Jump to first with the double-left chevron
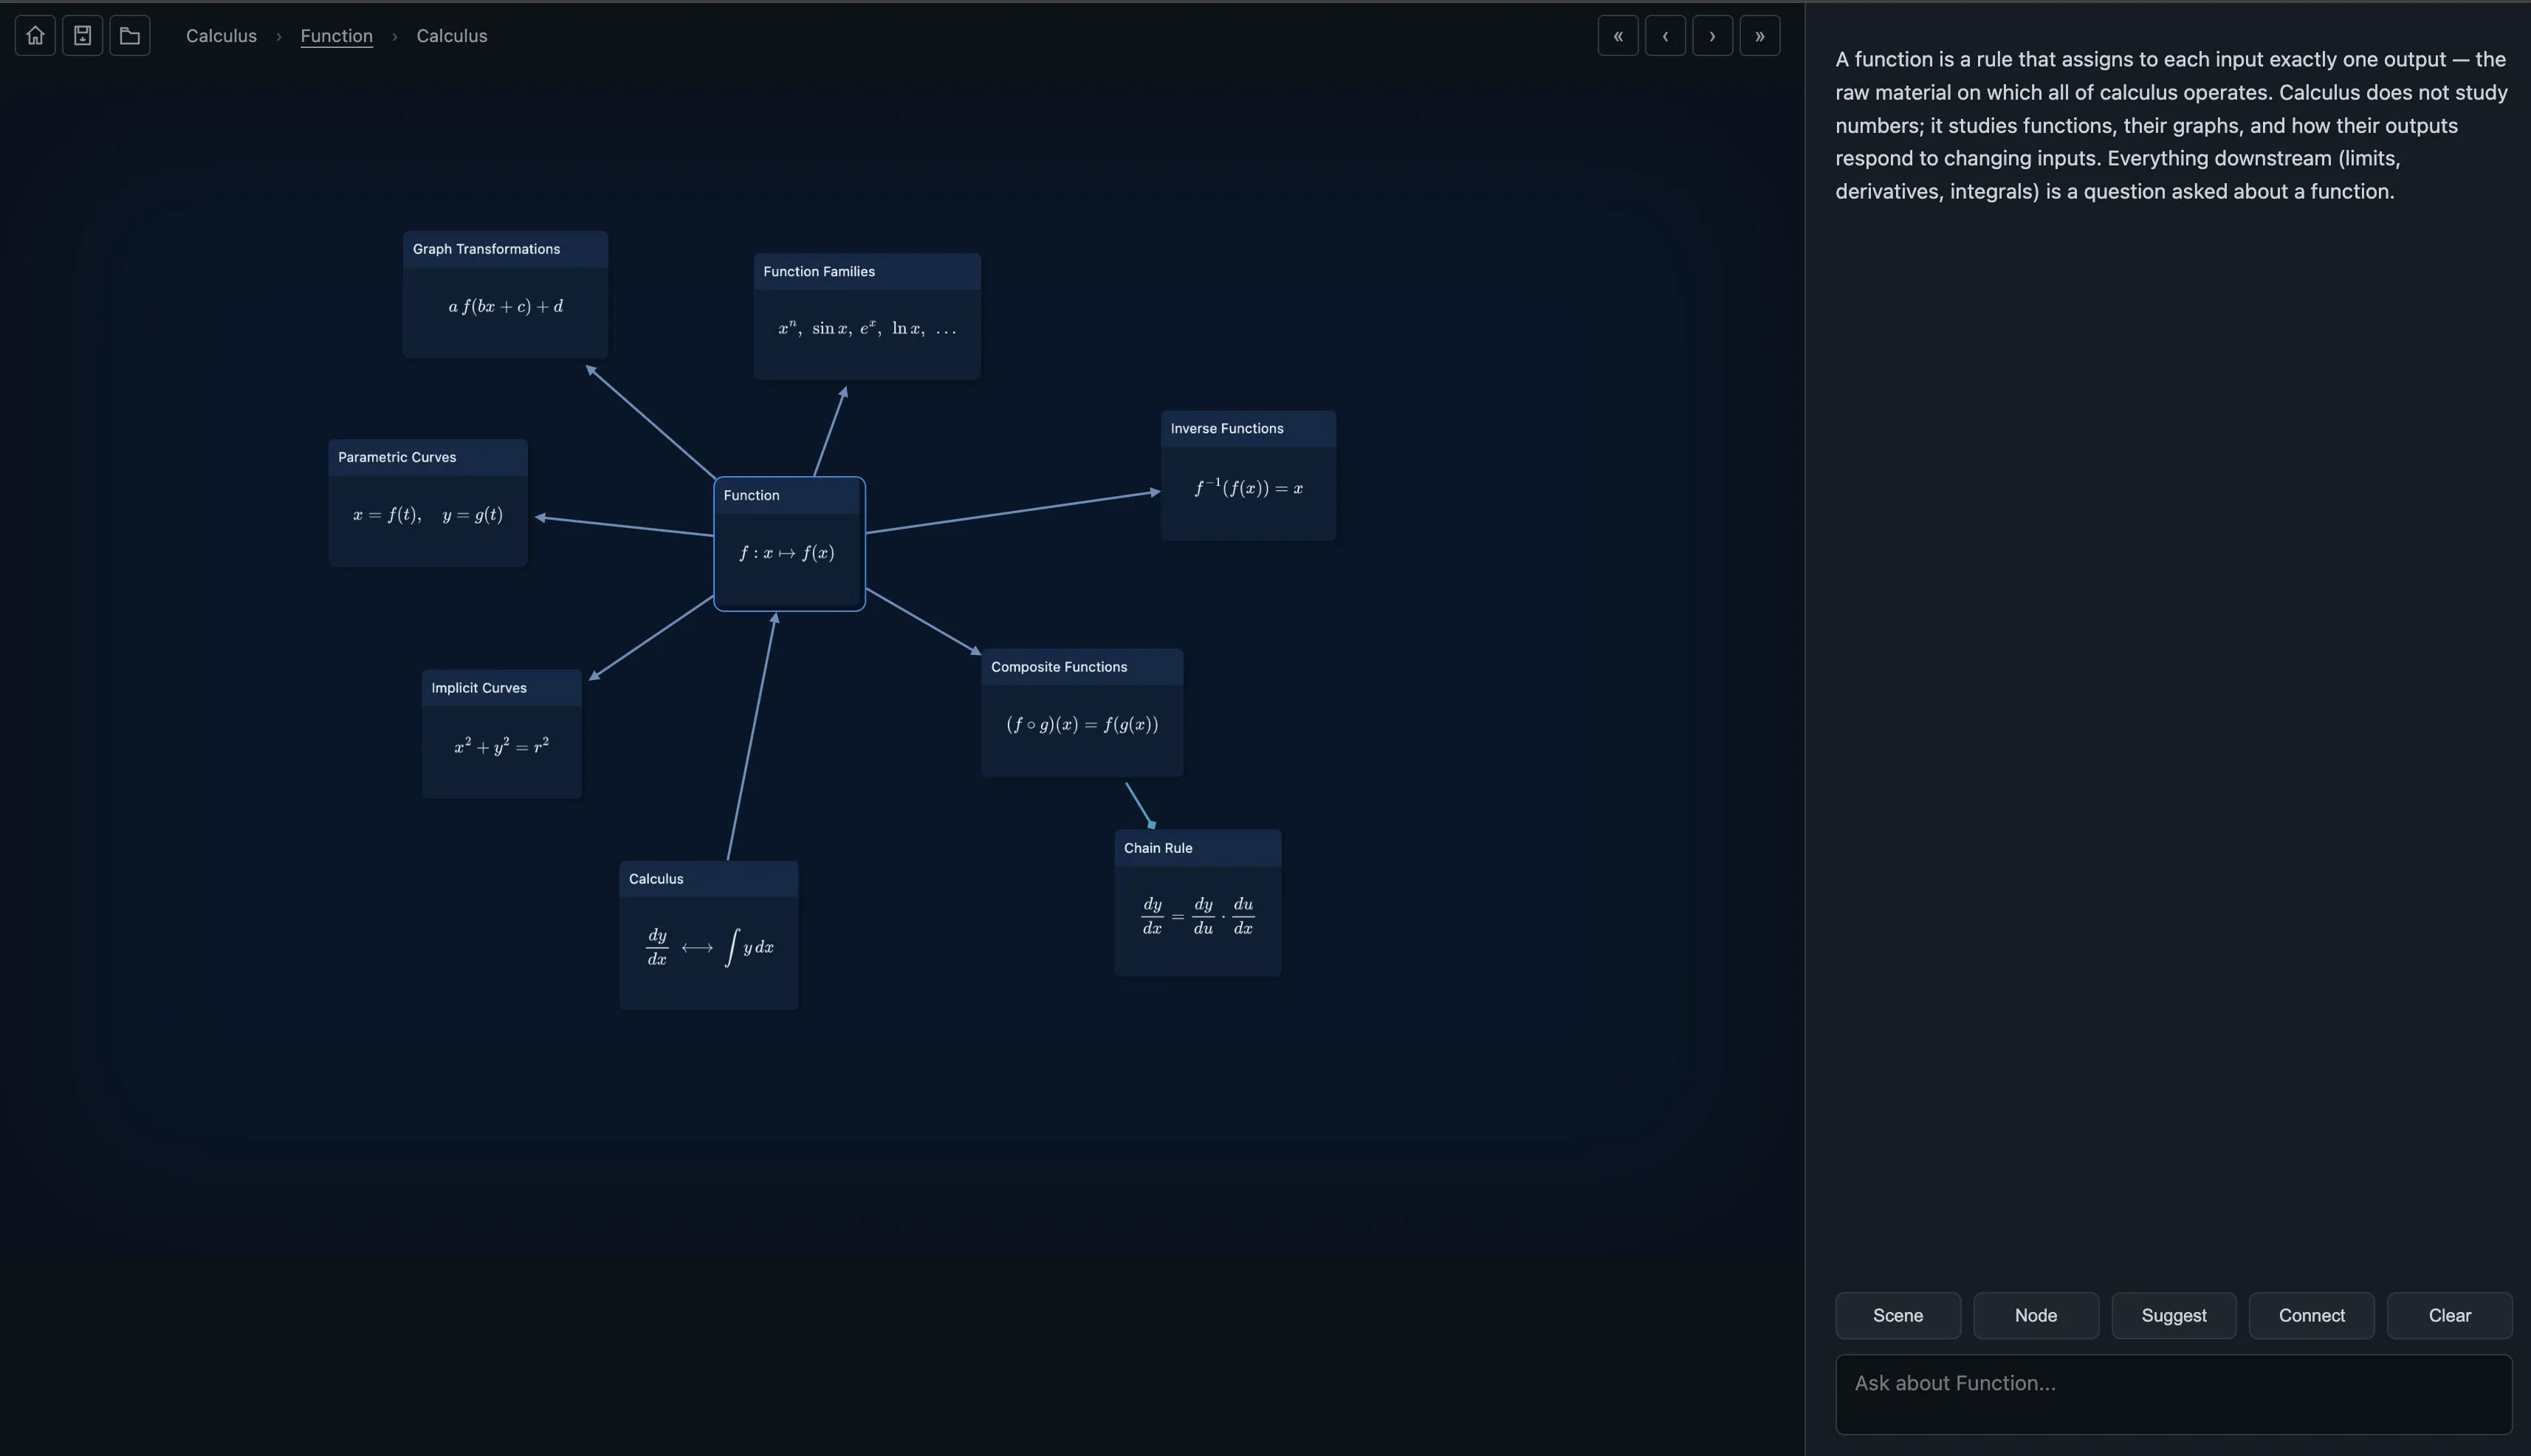 tap(1618, 36)
